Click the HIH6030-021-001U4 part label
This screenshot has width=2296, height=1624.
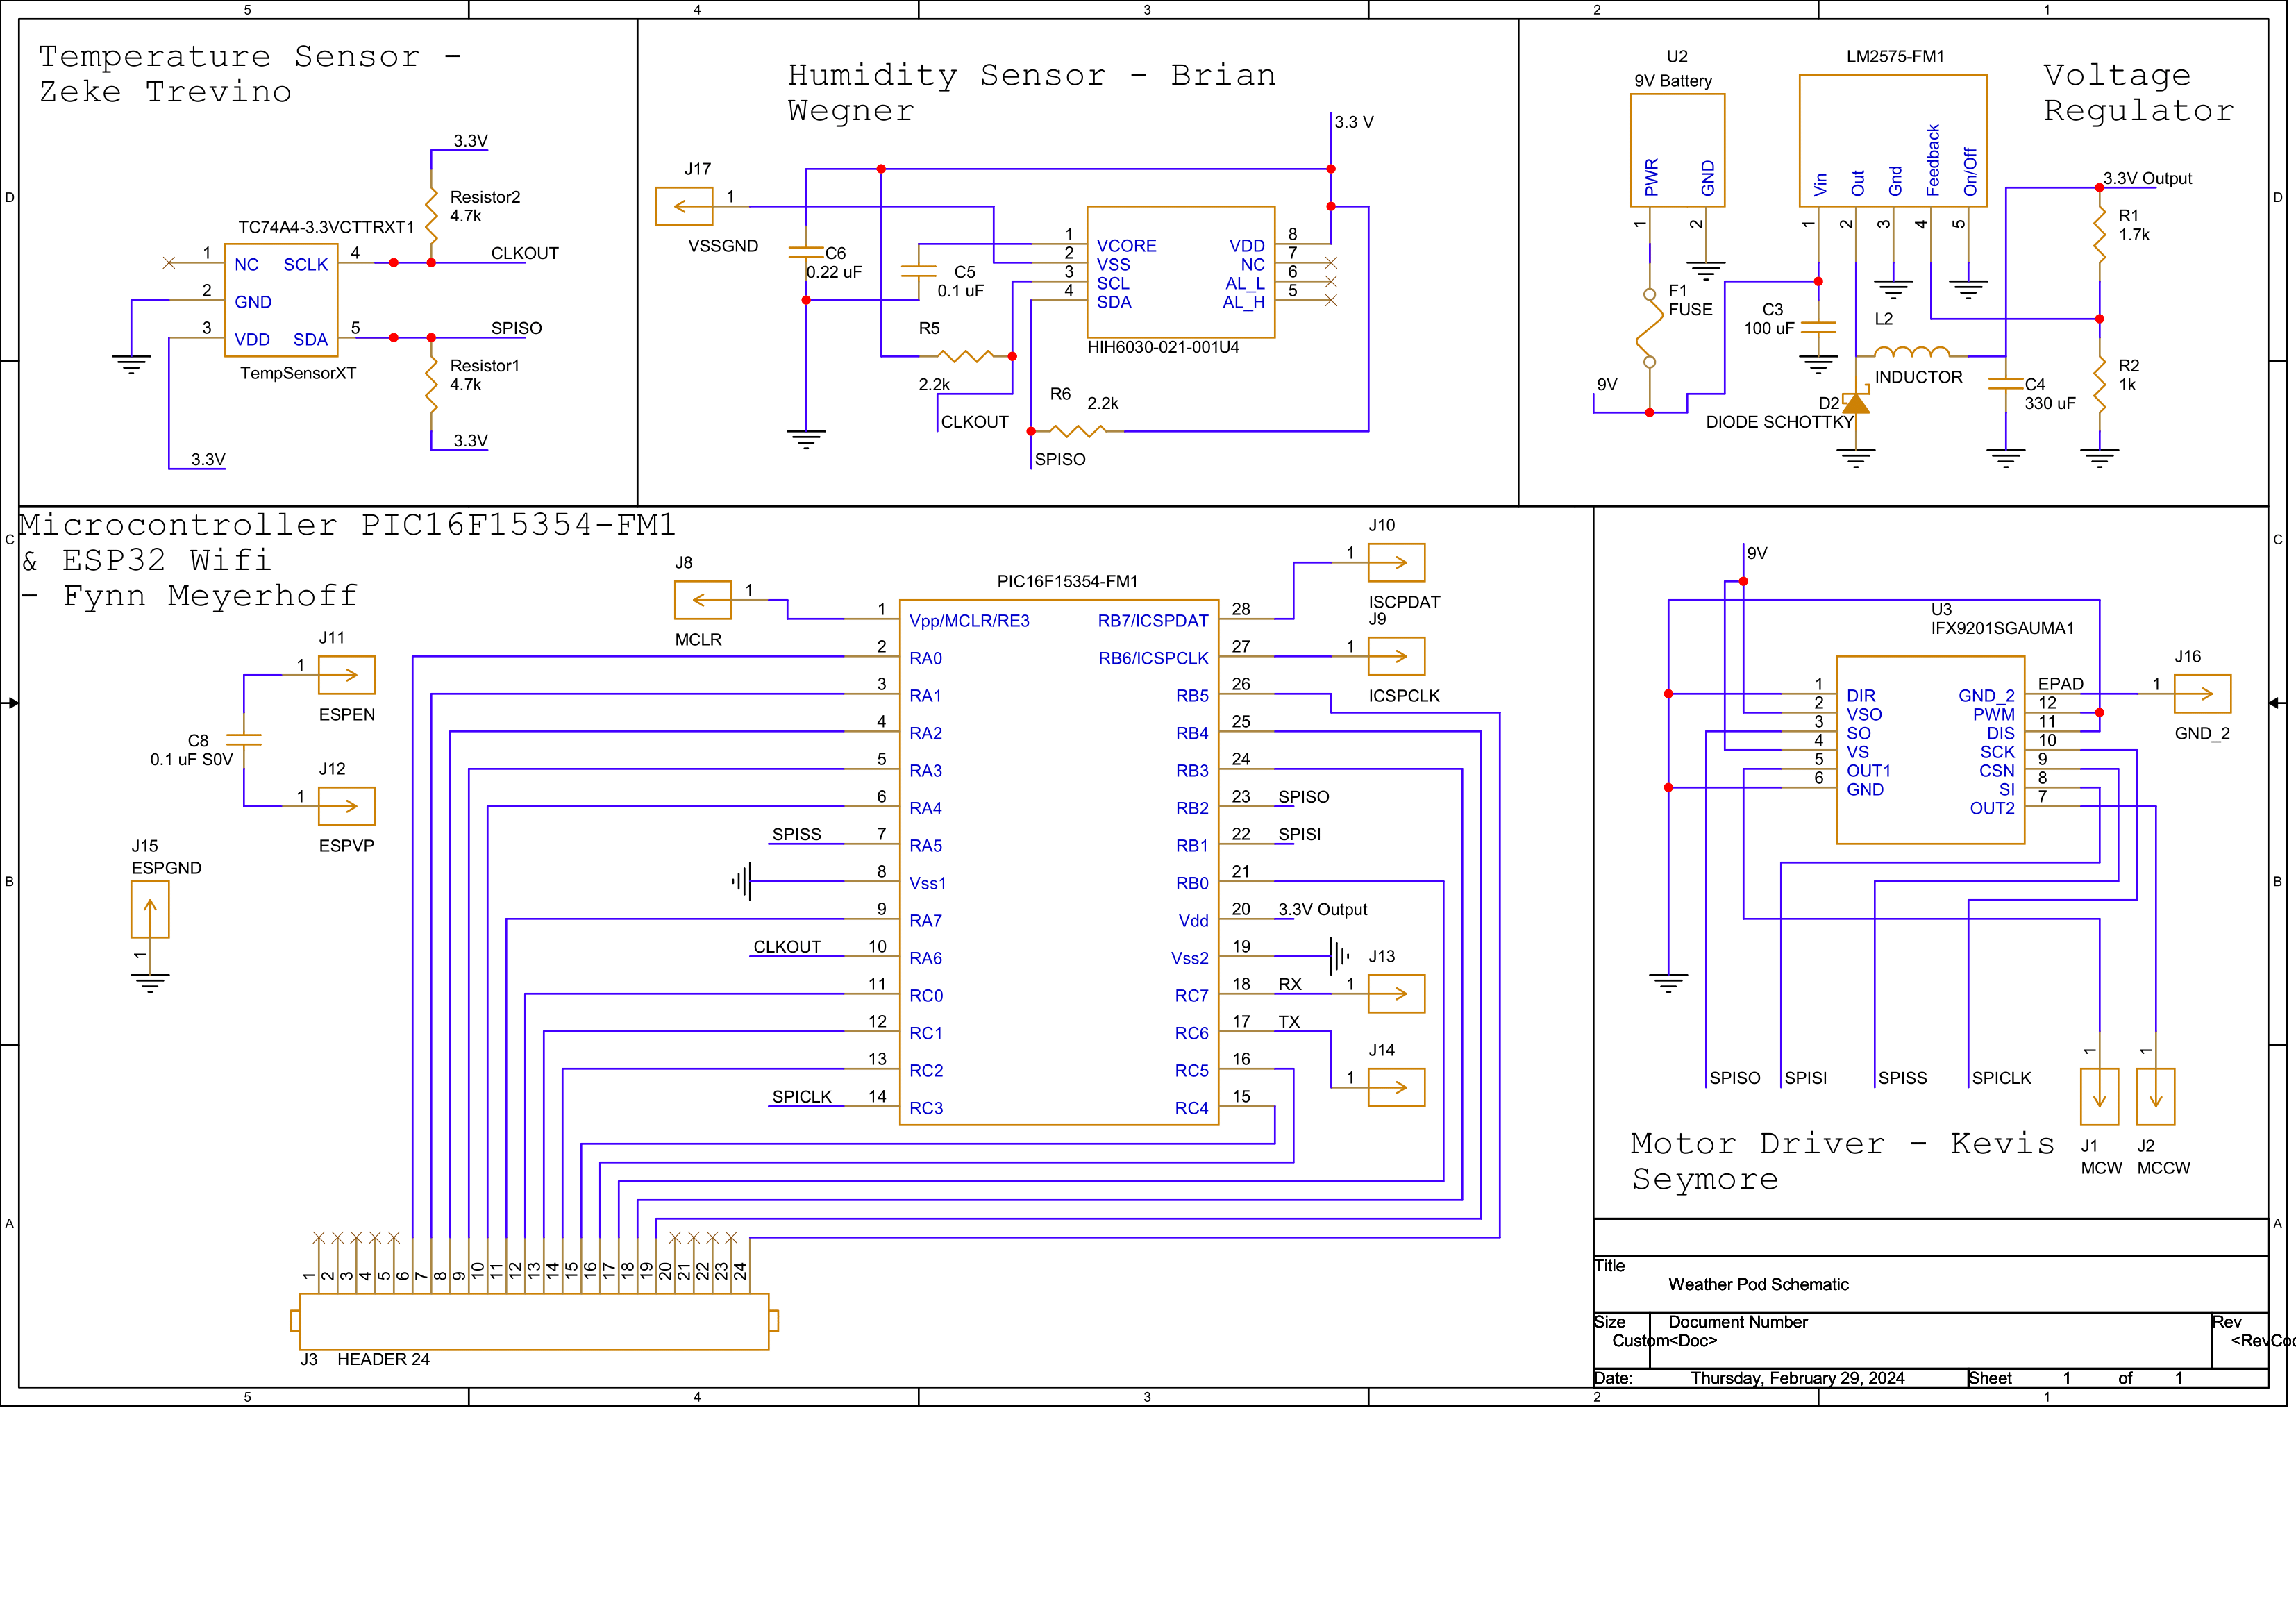click(x=1163, y=347)
